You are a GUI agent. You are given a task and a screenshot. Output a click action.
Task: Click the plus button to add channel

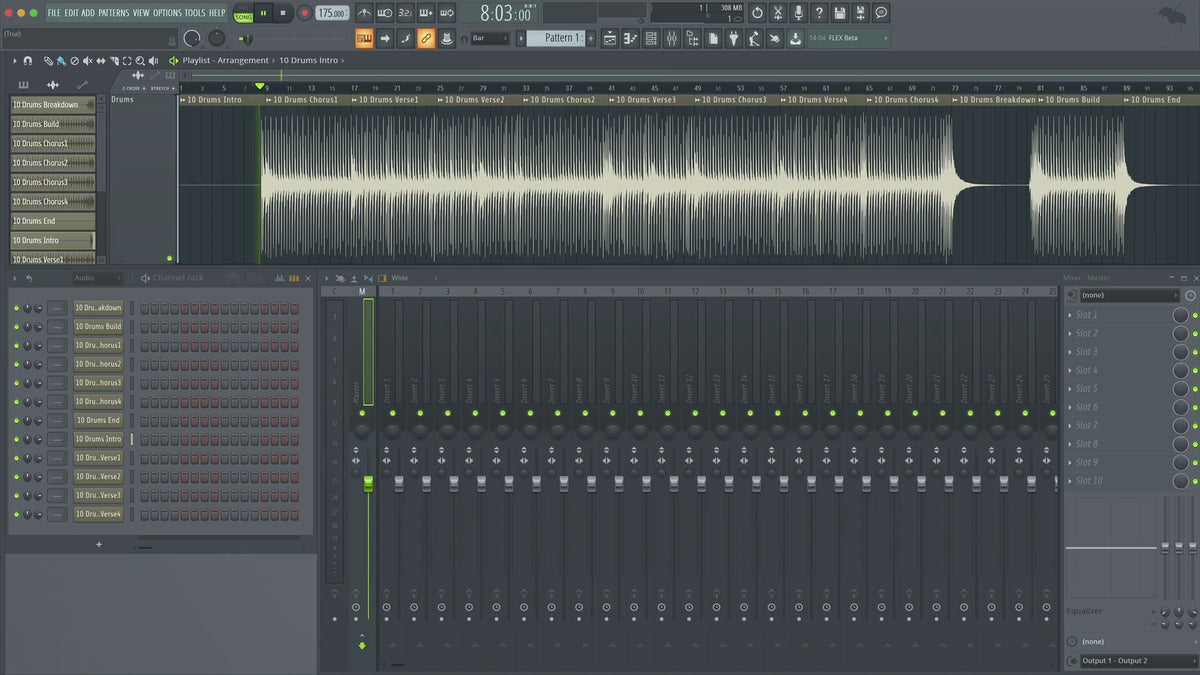98,545
